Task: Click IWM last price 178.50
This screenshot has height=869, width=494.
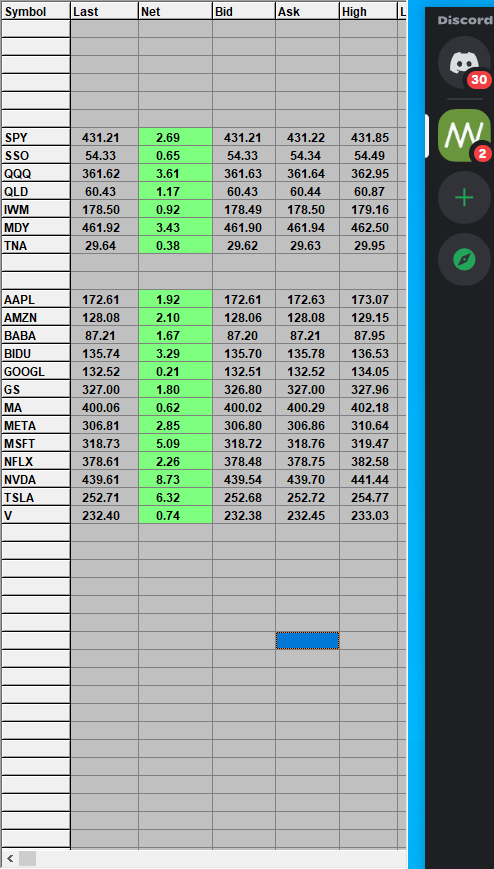Action: (x=105, y=209)
